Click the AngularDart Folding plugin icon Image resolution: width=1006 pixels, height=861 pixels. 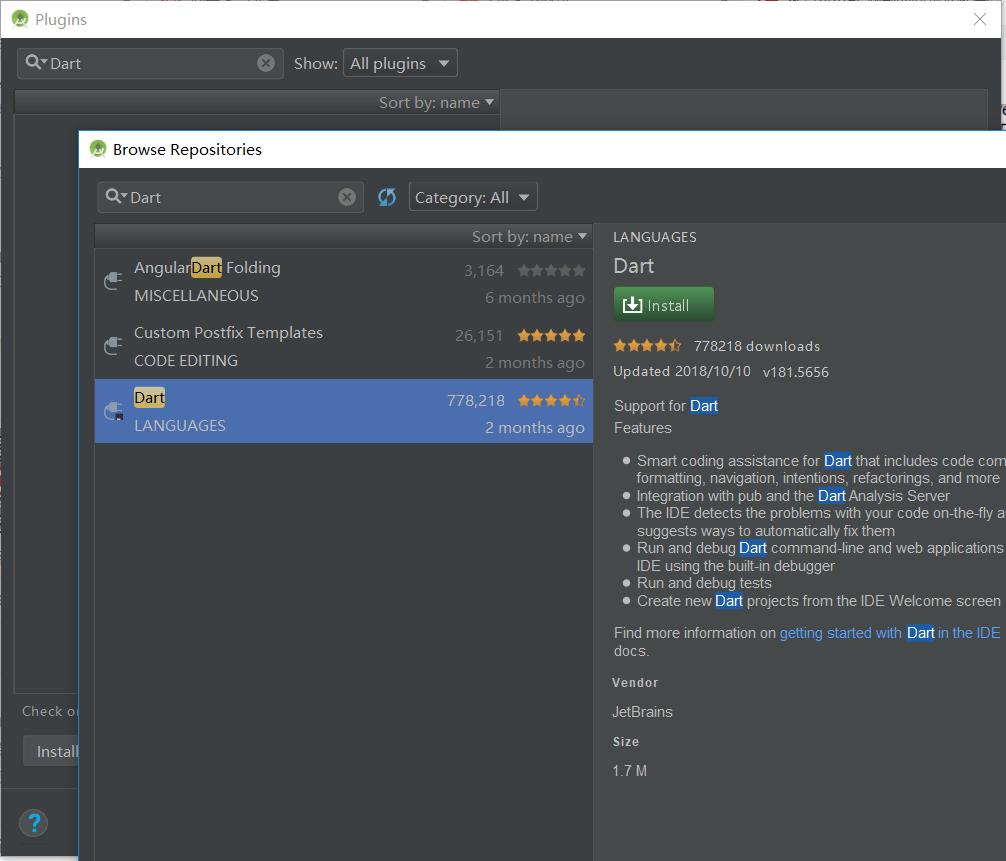pyautogui.click(x=114, y=280)
